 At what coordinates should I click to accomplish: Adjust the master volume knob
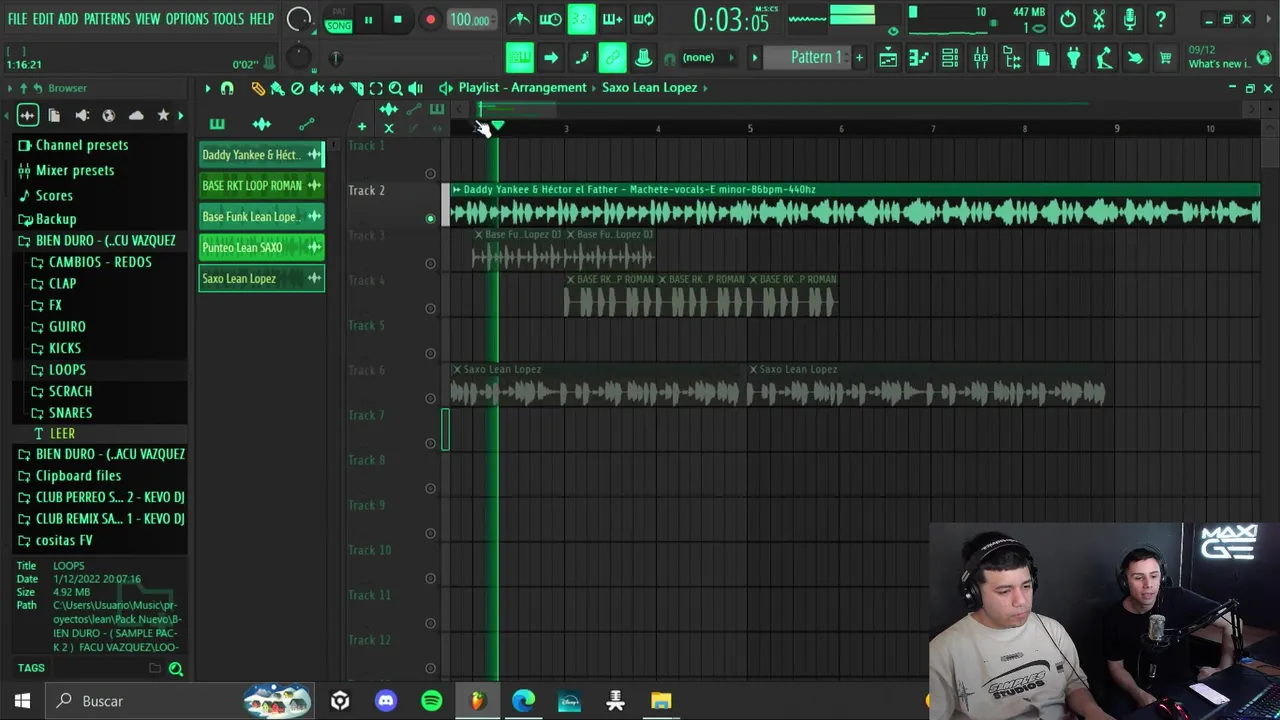tap(298, 19)
